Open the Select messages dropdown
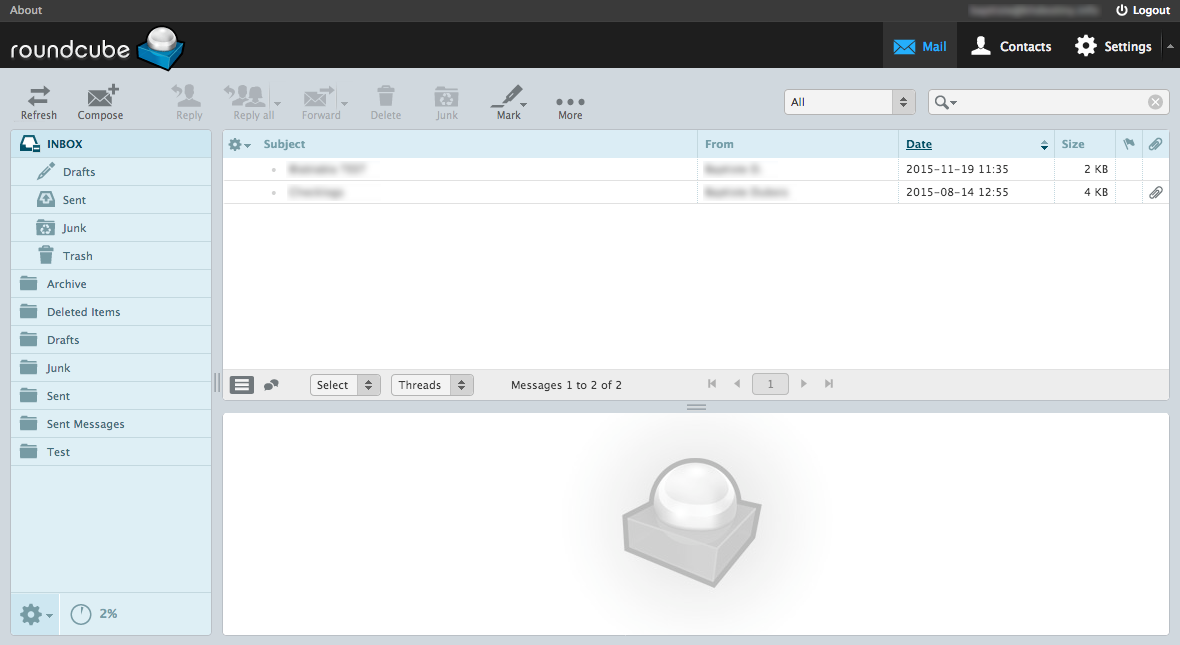1180x645 pixels. coord(344,384)
